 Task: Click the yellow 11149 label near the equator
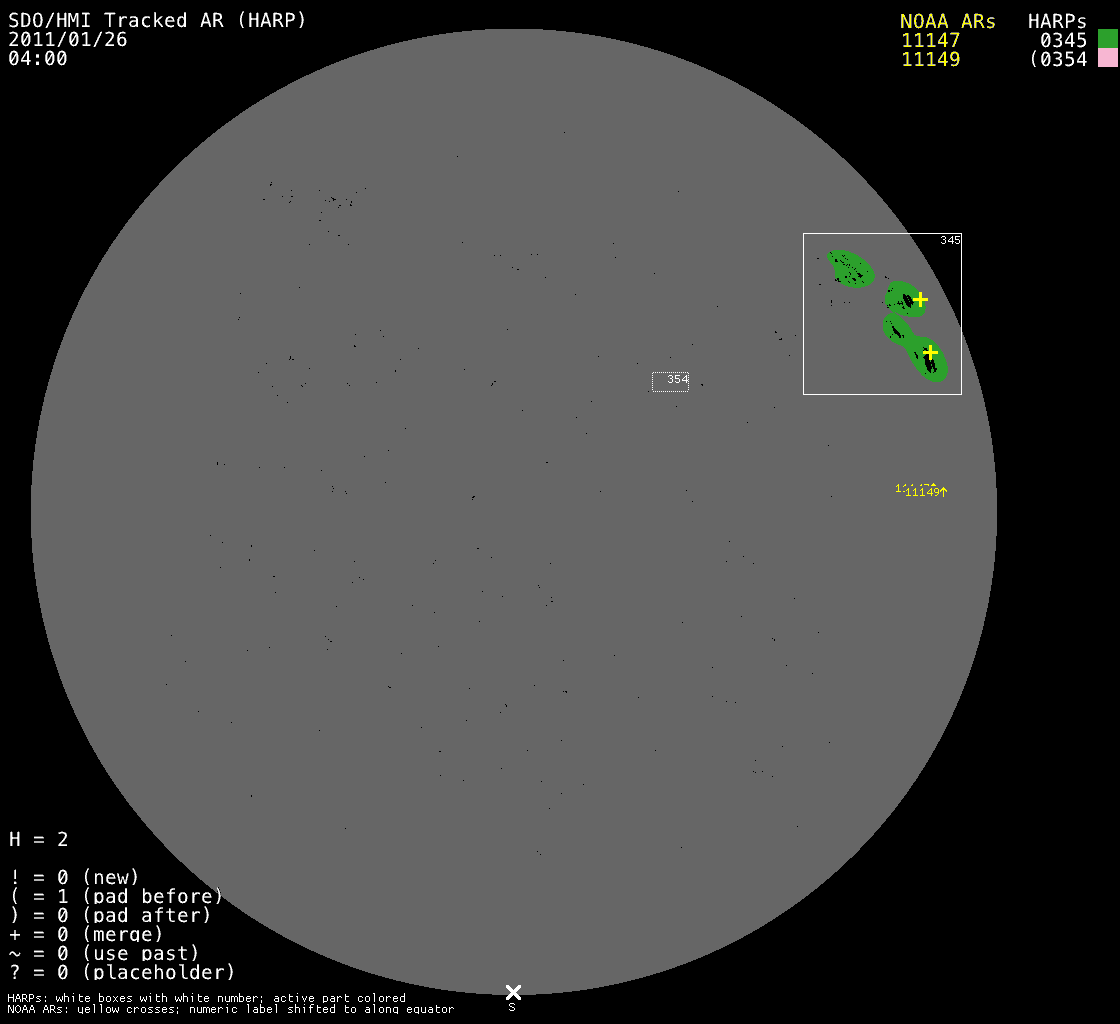point(922,491)
